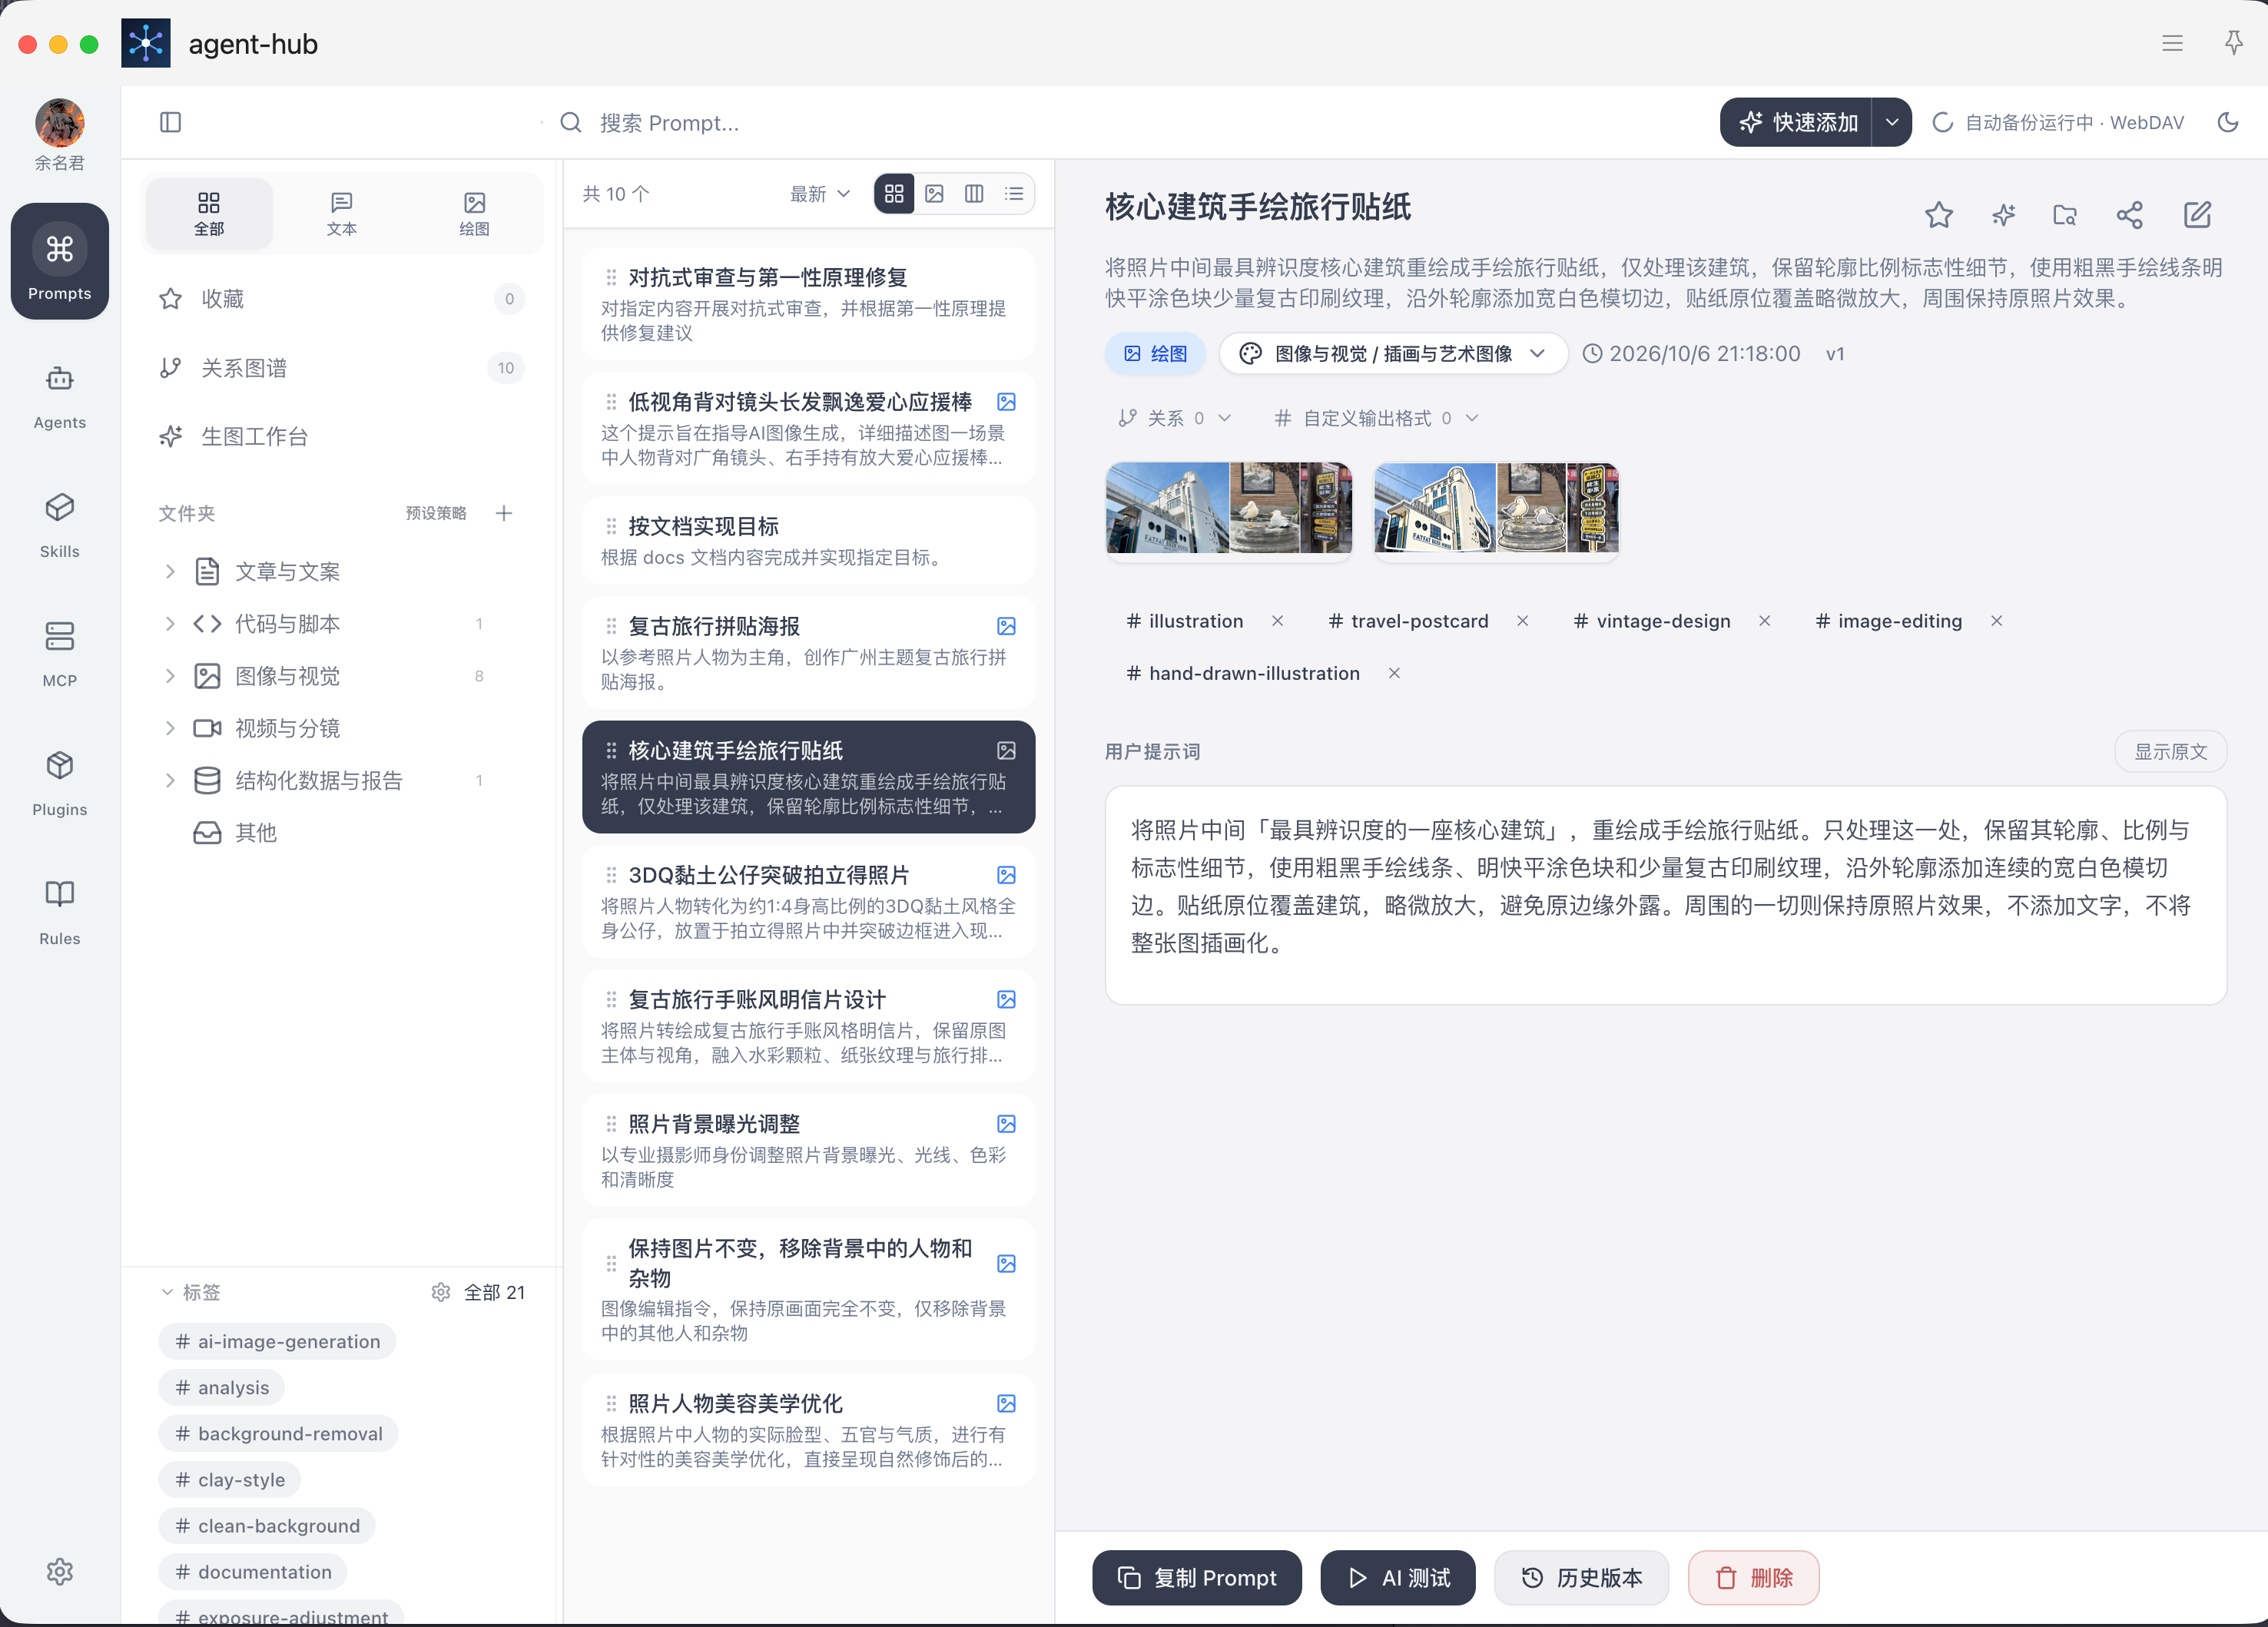Click the AI 测试 button
The image size is (2268, 1627).
(1398, 1577)
